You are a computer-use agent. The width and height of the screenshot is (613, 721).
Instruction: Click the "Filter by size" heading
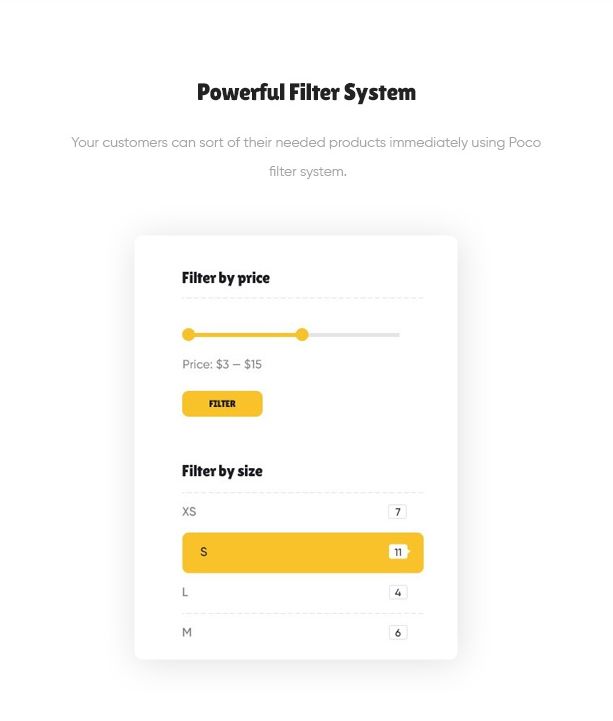pyautogui.click(x=222, y=471)
